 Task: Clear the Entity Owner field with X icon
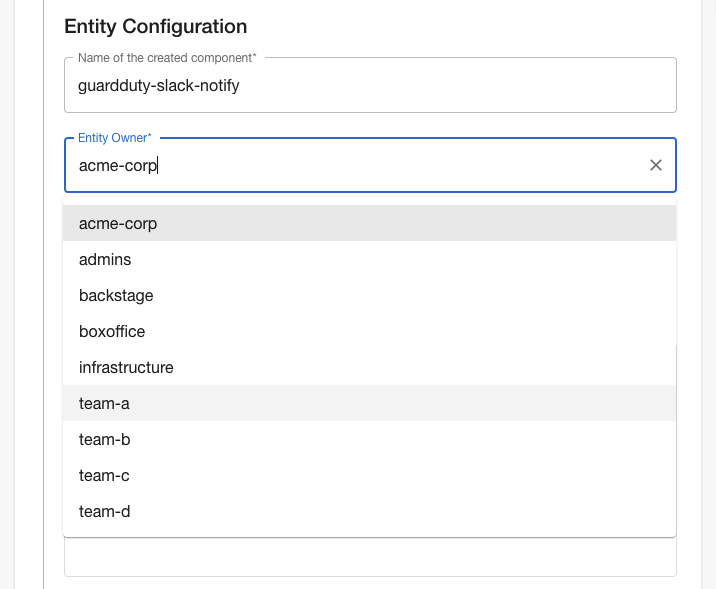[x=656, y=165]
